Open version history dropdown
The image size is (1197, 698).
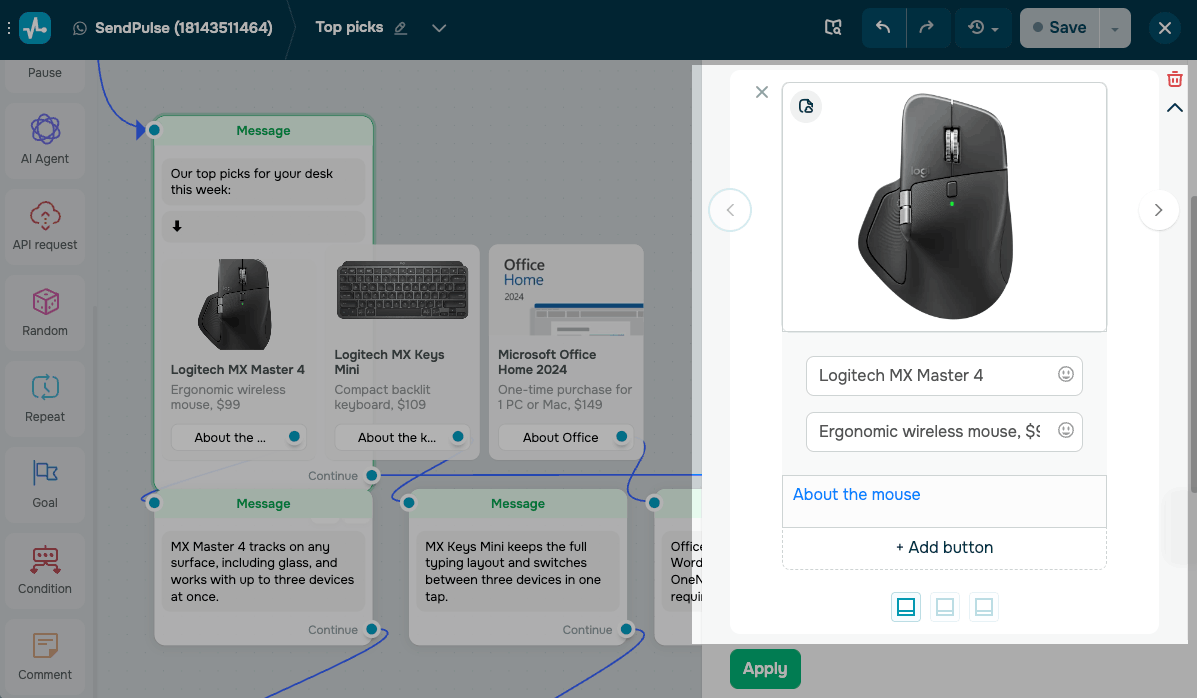(983, 28)
